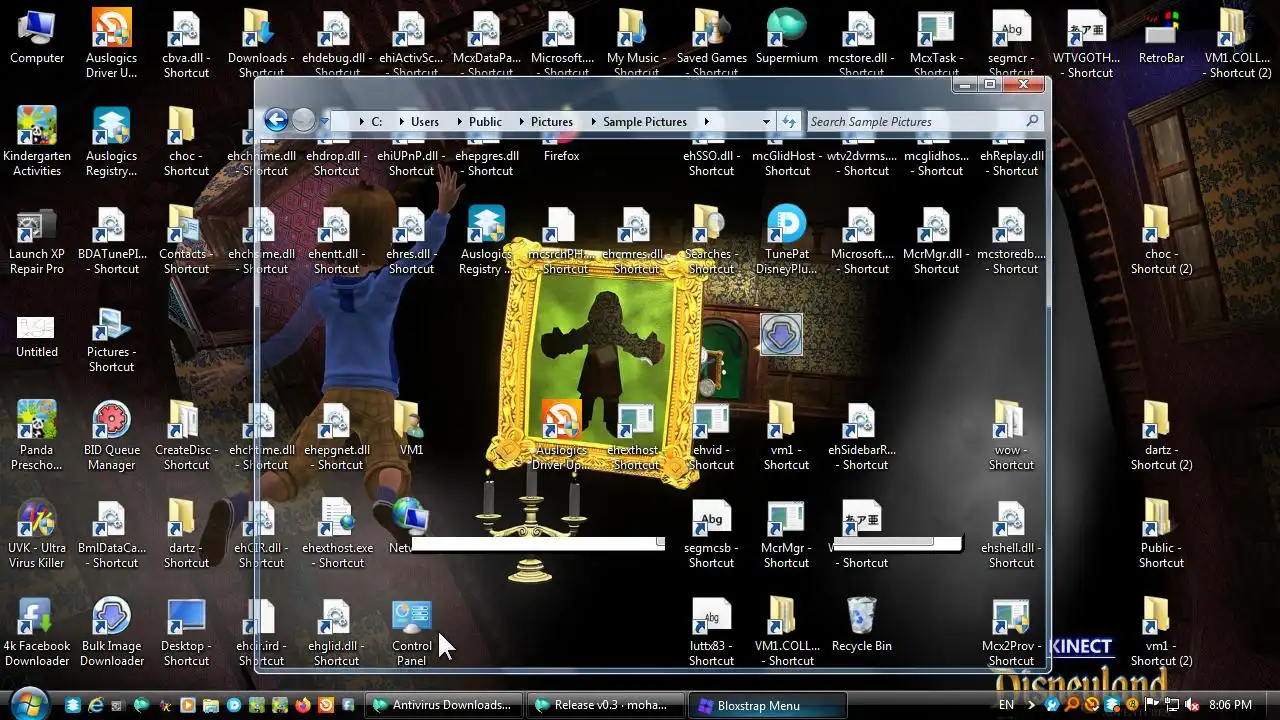Click the muted volume tray icon
The width and height of the screenshot is (1280, 720).
click(x=1191, y=705)
